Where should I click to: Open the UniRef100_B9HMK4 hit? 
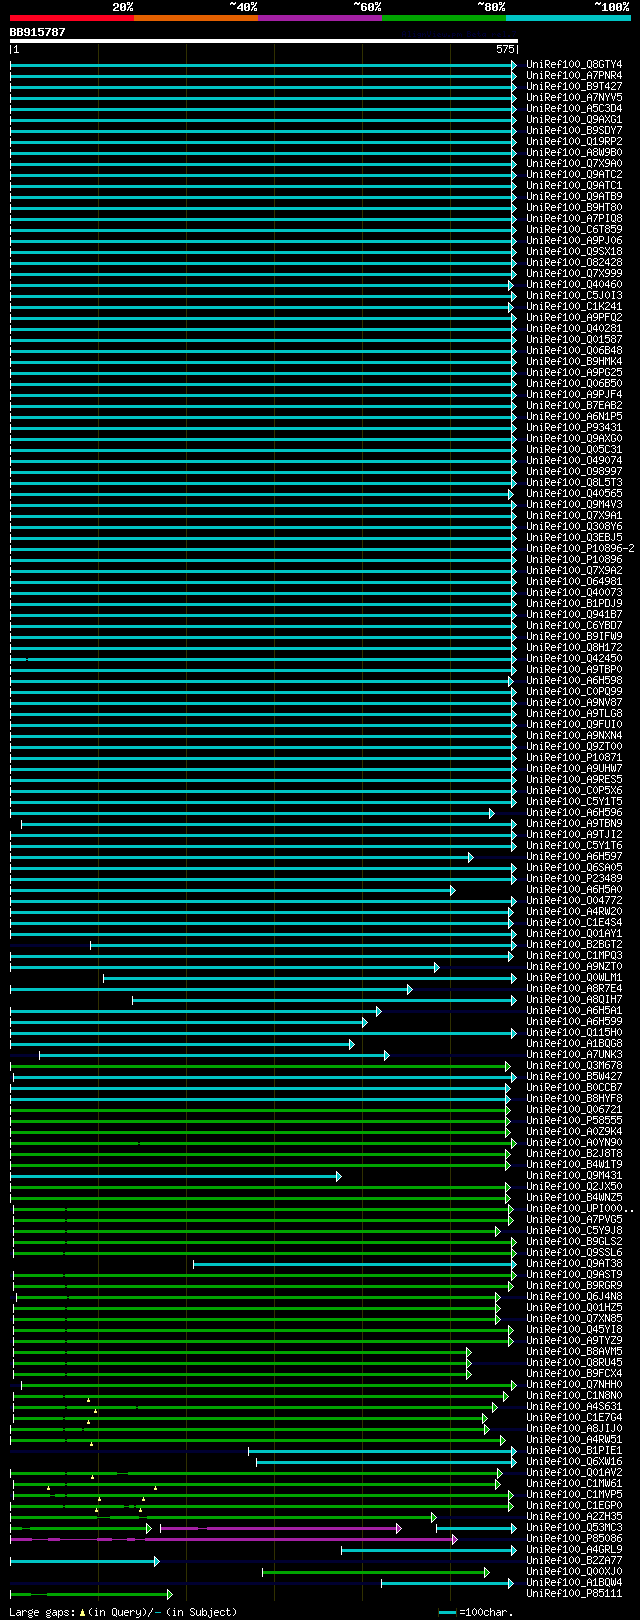[574, 361]
